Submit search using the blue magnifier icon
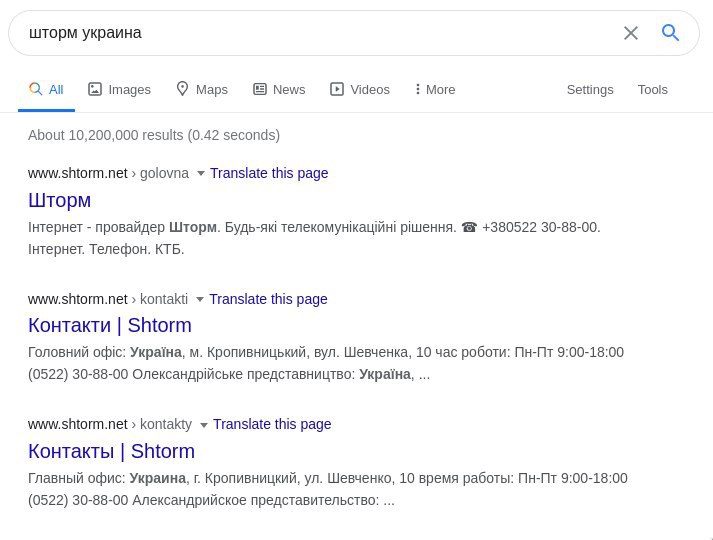Viewport: 713px width, 540px height. coord(670,33)
